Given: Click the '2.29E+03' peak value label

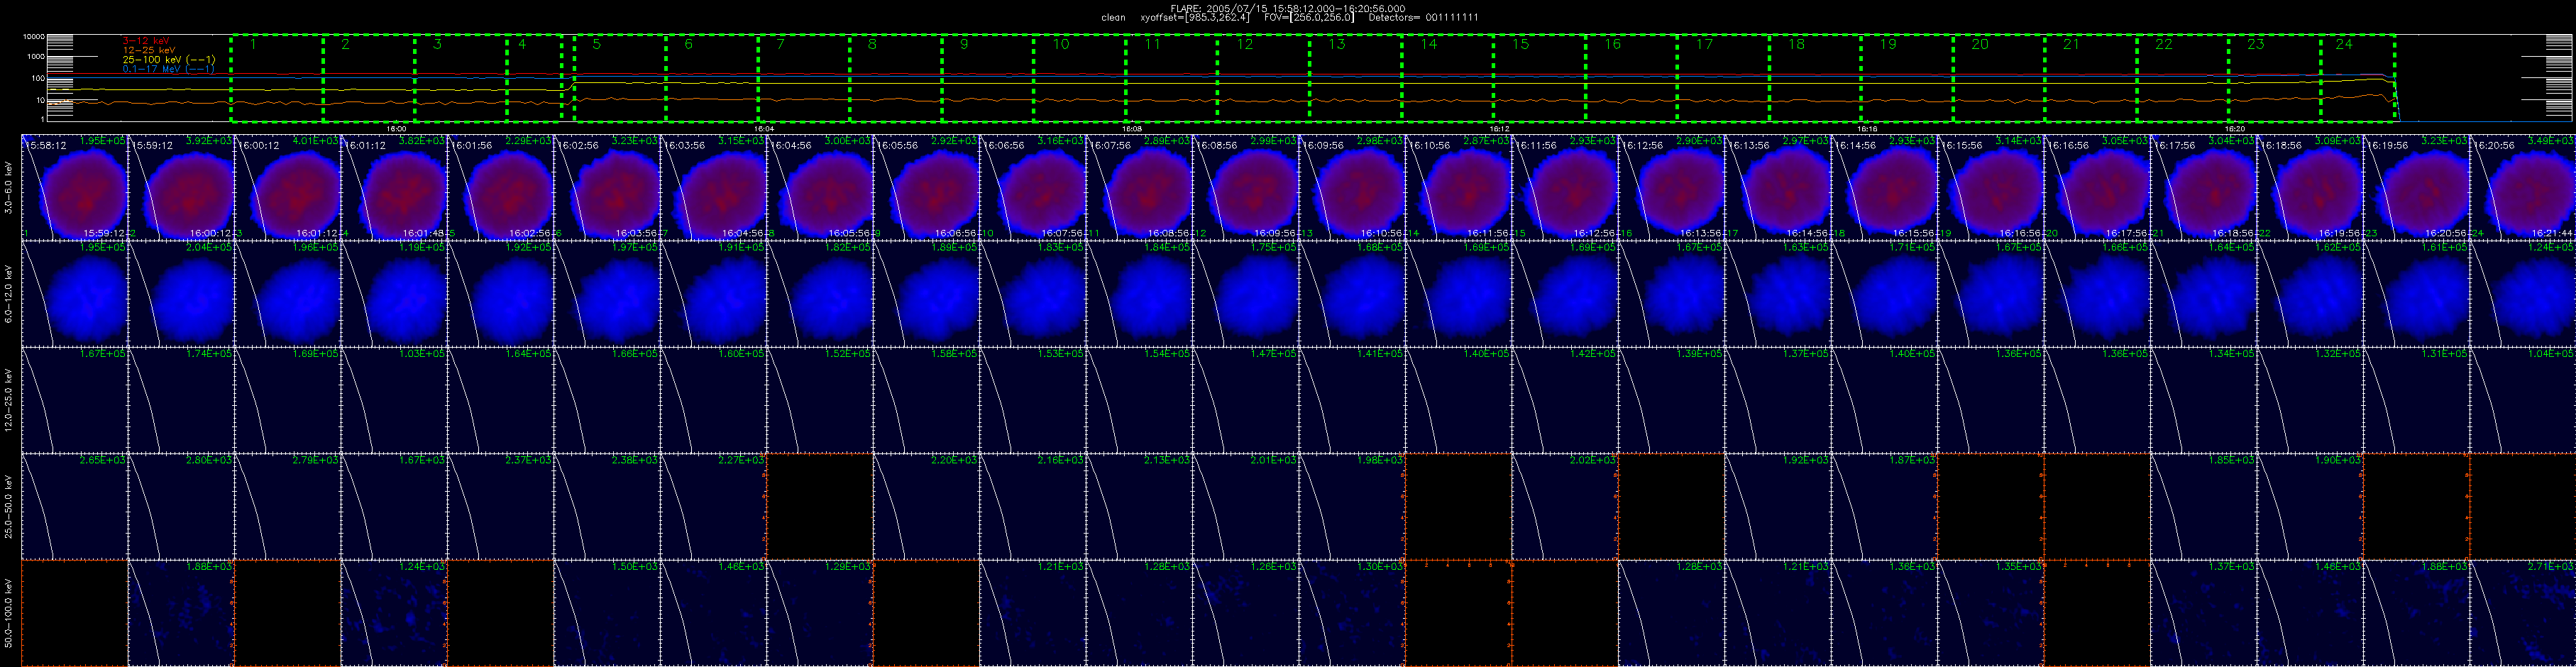Looking at the screenshot, I should pyautogui.click(x=529, y=141).
